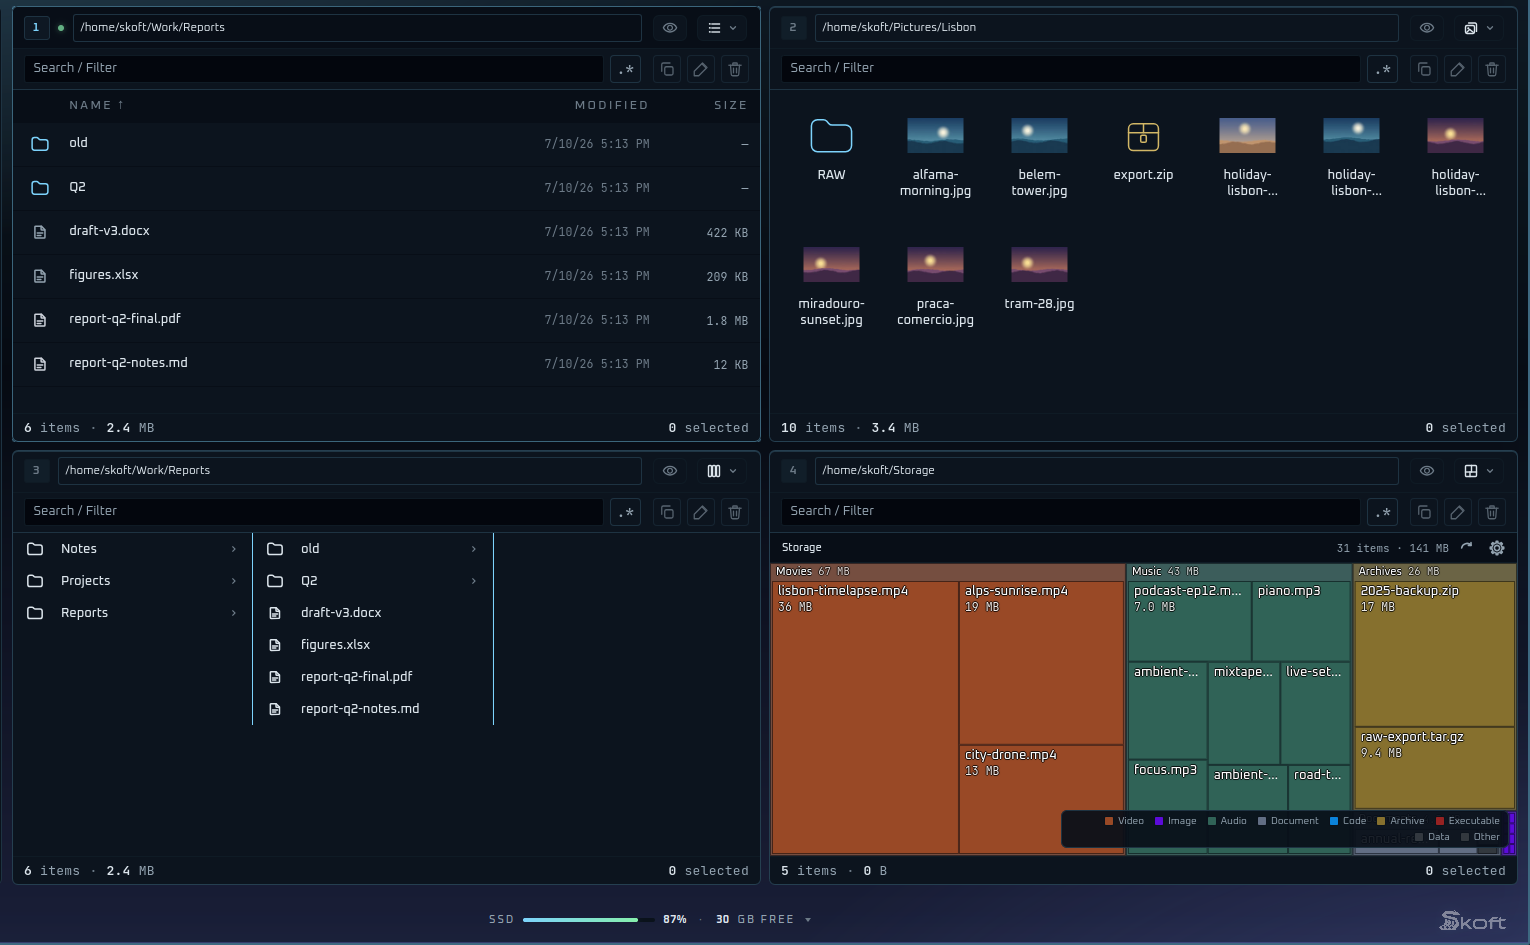Screen dimensions: 1530x945
Task: Open treemap view mode dropdown in pane 4
Action: [1479, 471]
